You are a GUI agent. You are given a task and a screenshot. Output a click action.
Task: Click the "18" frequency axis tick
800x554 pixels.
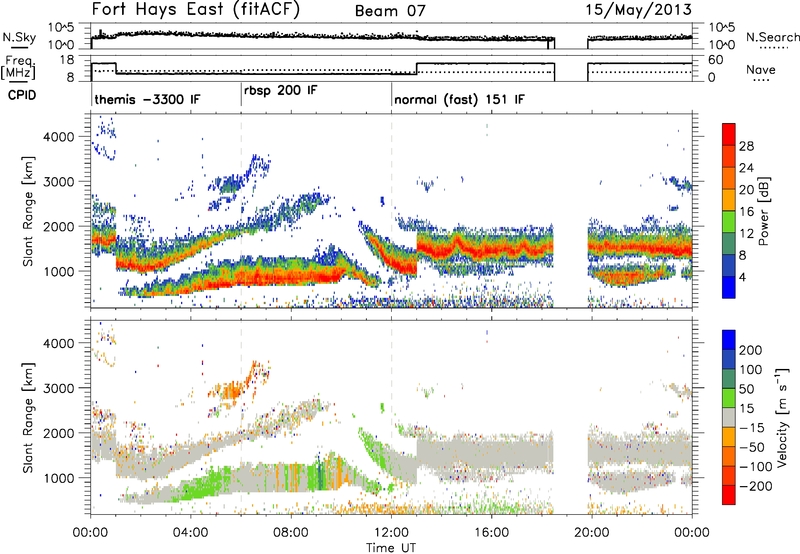coord(67,60)
